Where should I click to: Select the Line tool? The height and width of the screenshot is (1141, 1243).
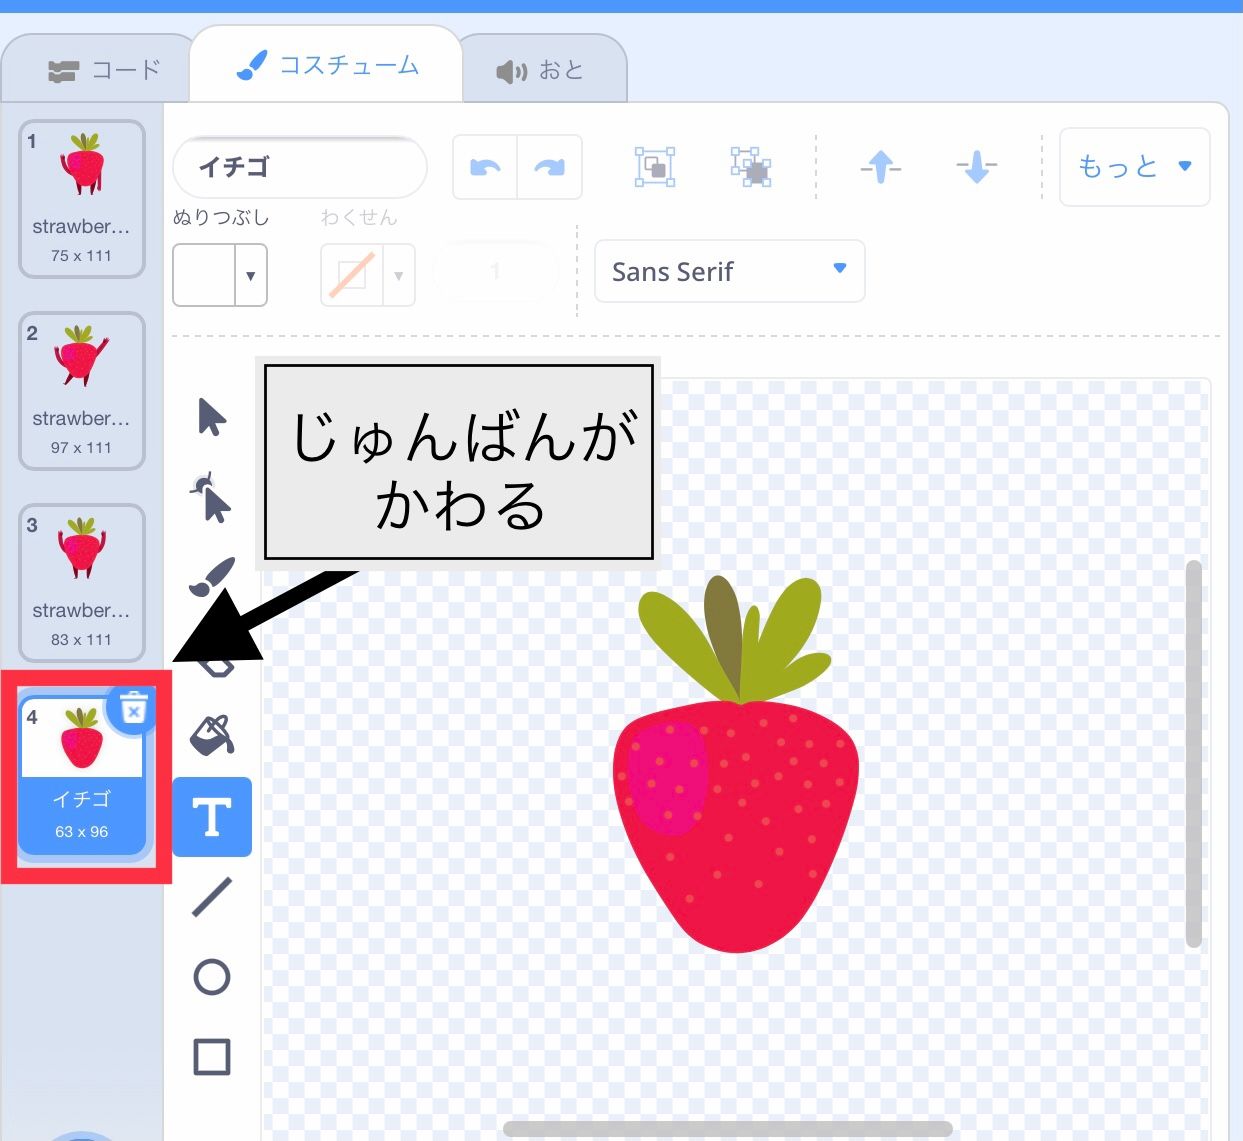(x=212, y=898)
